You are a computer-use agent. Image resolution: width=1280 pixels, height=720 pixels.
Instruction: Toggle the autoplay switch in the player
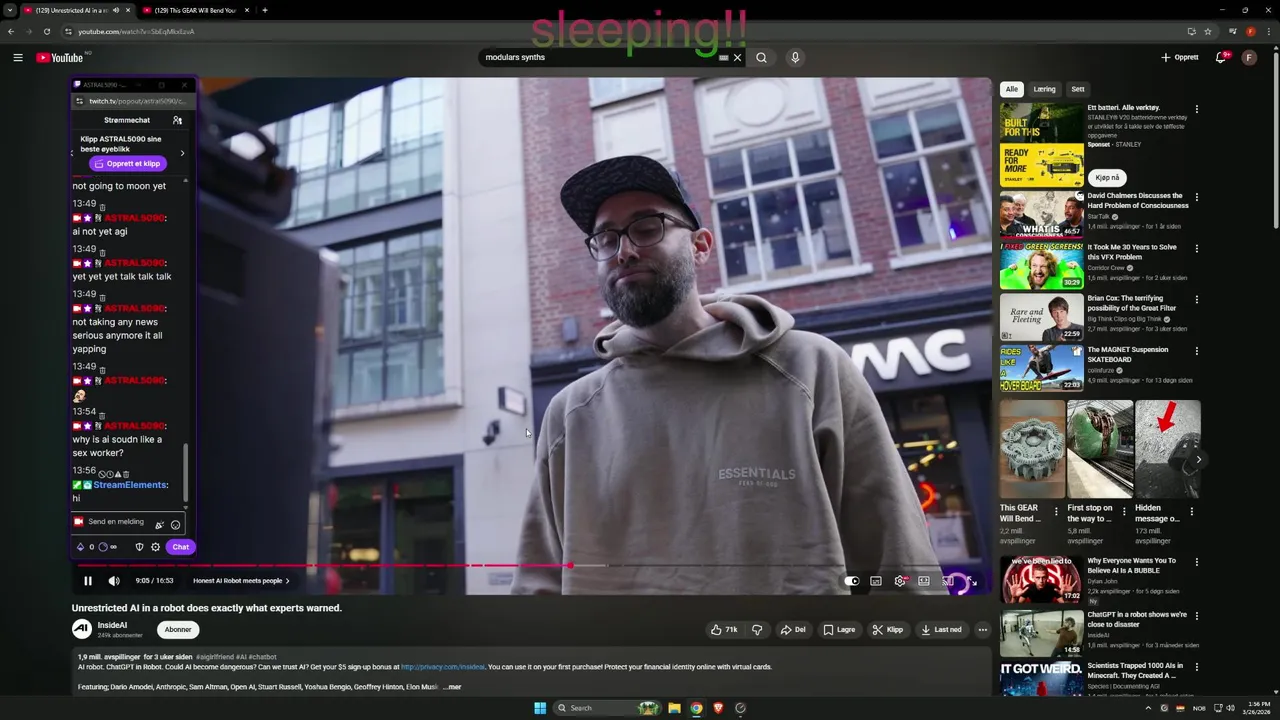pos(851,581)
